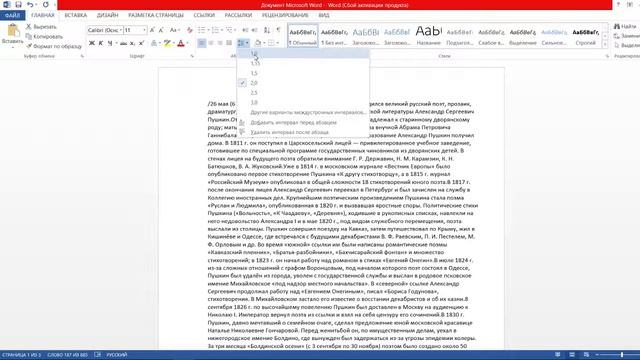640x360 pixels.
Task: Increase font size with the grow font icon
Action: click(x=152, y=30)
